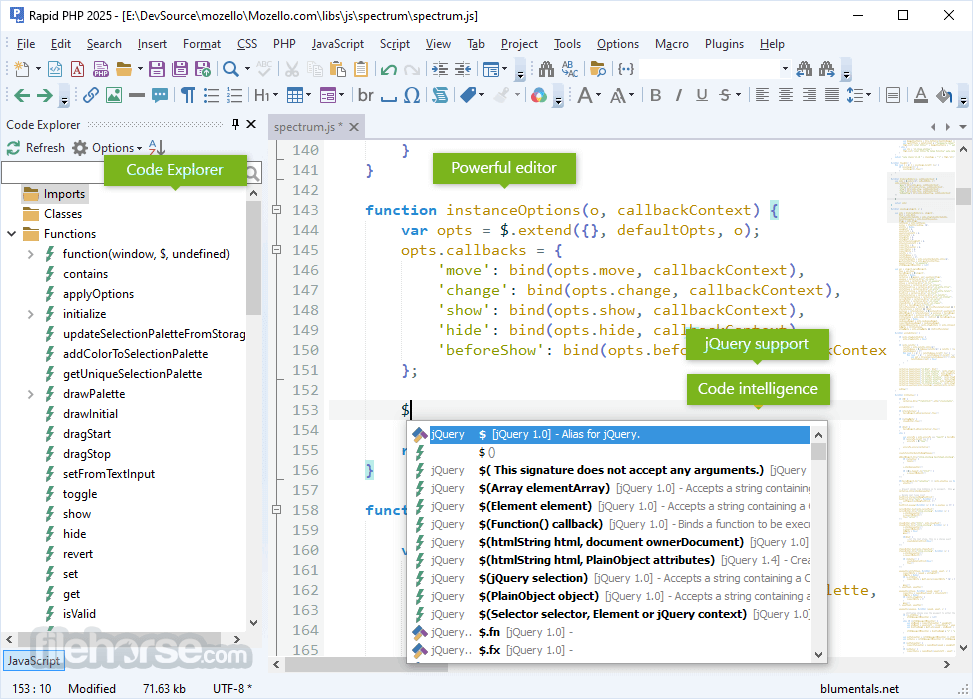Image resolution: width=973 pixels, height=699 pixels.
Task: Click the New HTML document icon
Action: pos(55,69)
